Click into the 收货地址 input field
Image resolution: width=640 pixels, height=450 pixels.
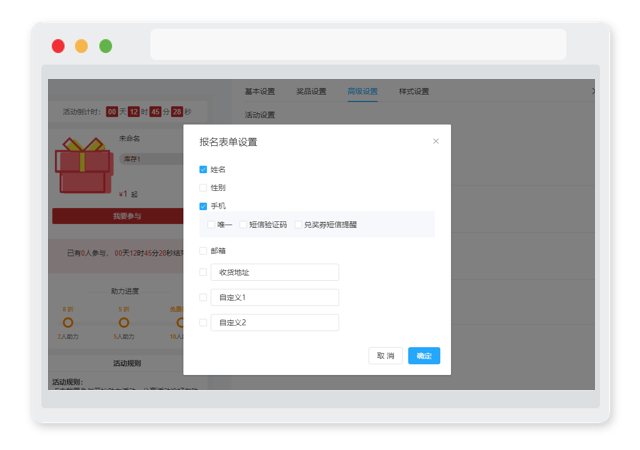coord(275,272)
